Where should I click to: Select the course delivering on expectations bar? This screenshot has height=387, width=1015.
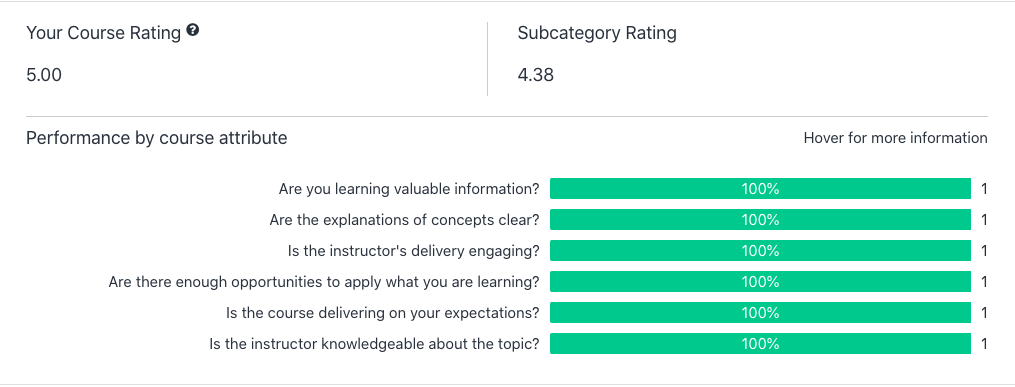click(x=760, y=313)
